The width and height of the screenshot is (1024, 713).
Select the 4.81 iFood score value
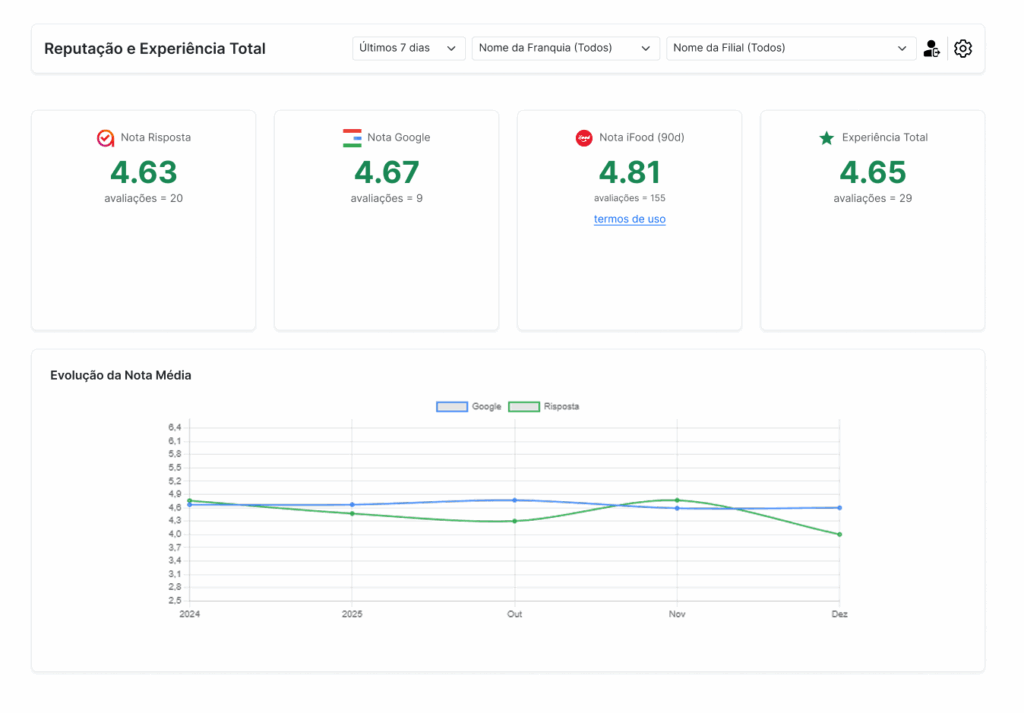point(629,172)
